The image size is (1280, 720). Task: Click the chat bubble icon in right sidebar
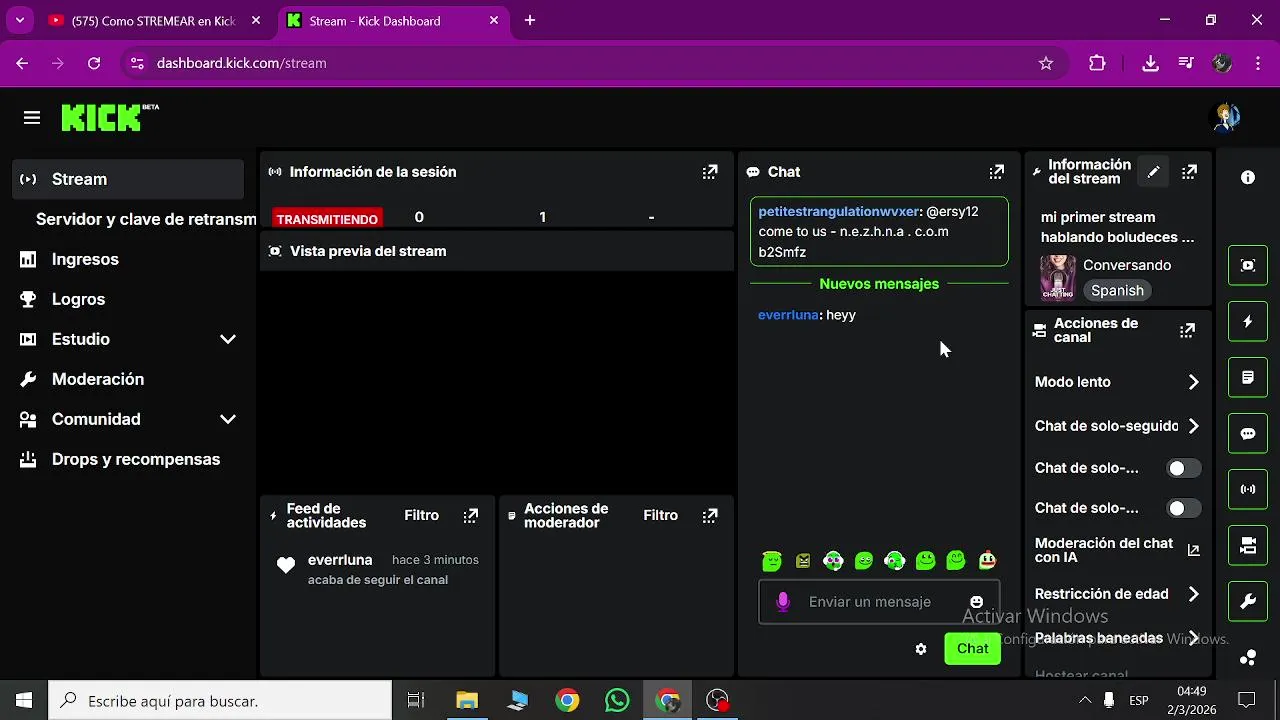tap(1248, 433)
